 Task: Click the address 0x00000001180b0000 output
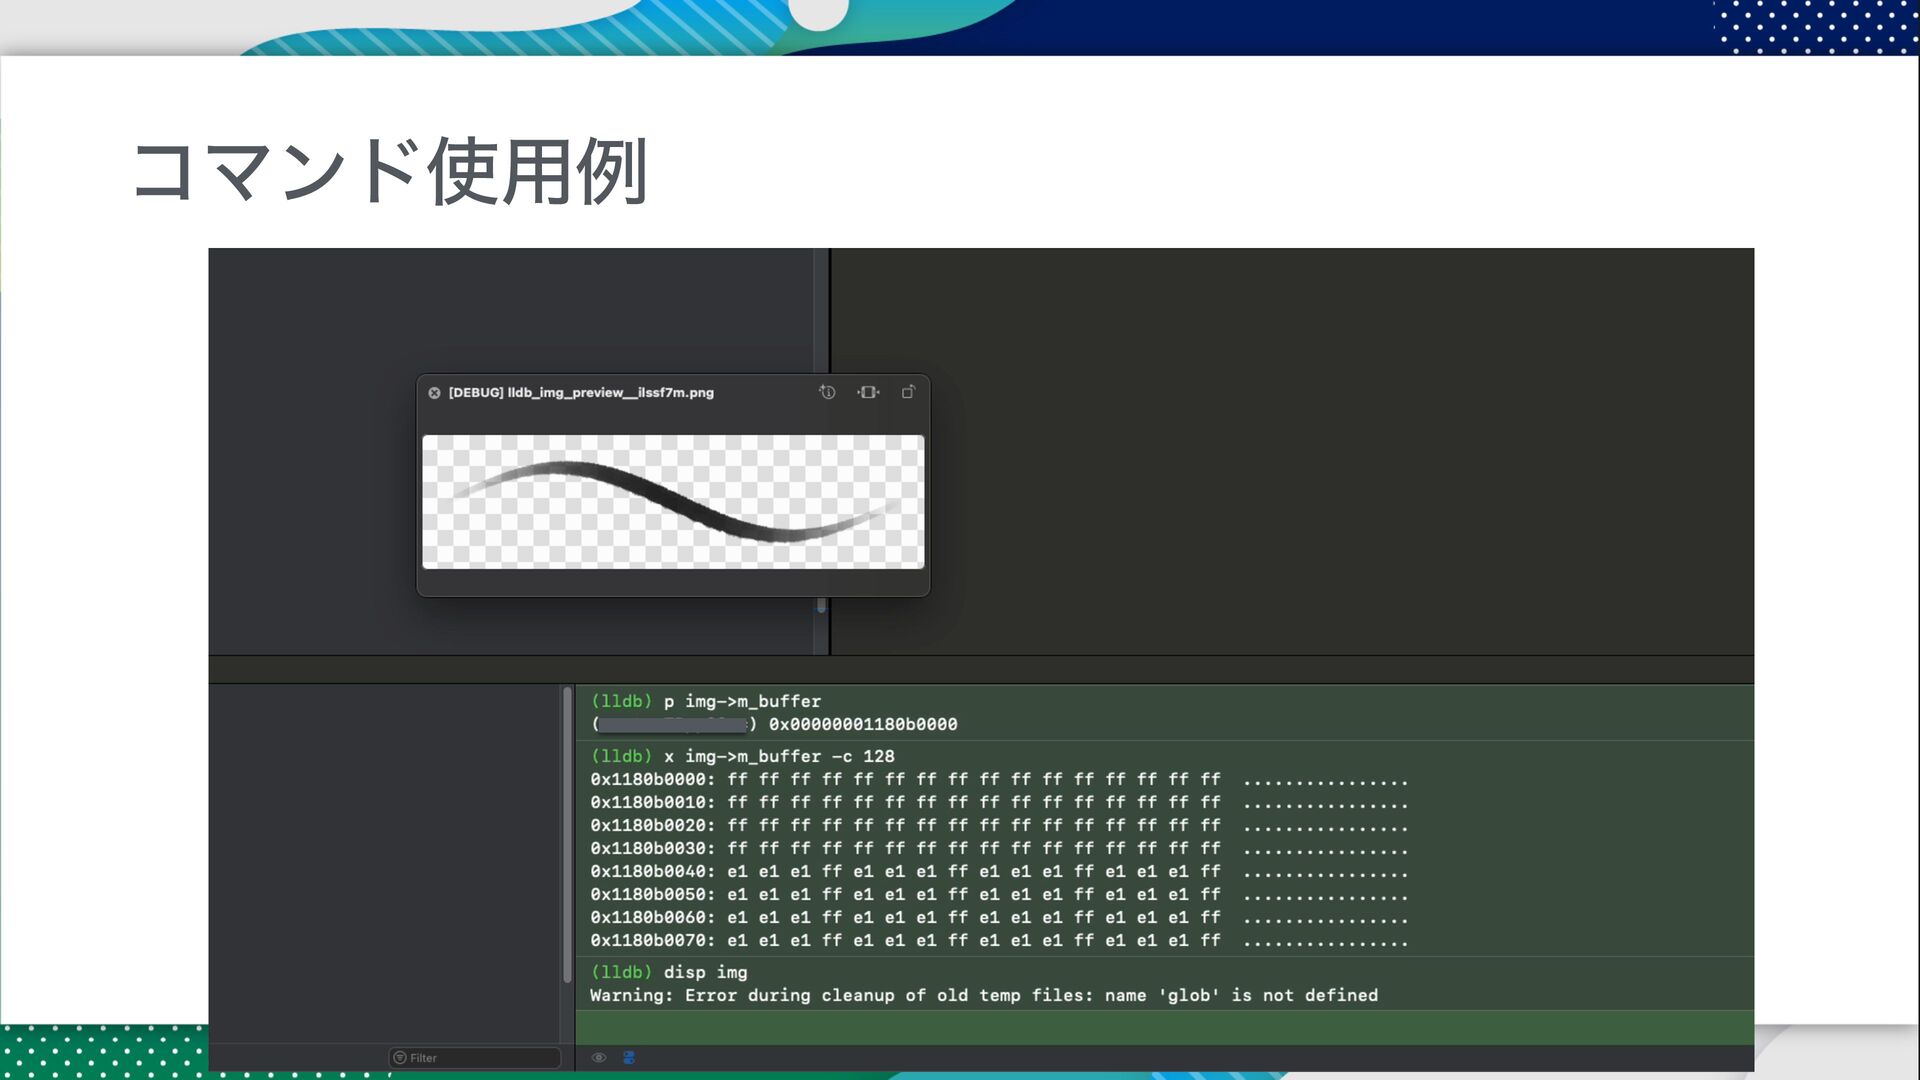click(x=862, y=724)
